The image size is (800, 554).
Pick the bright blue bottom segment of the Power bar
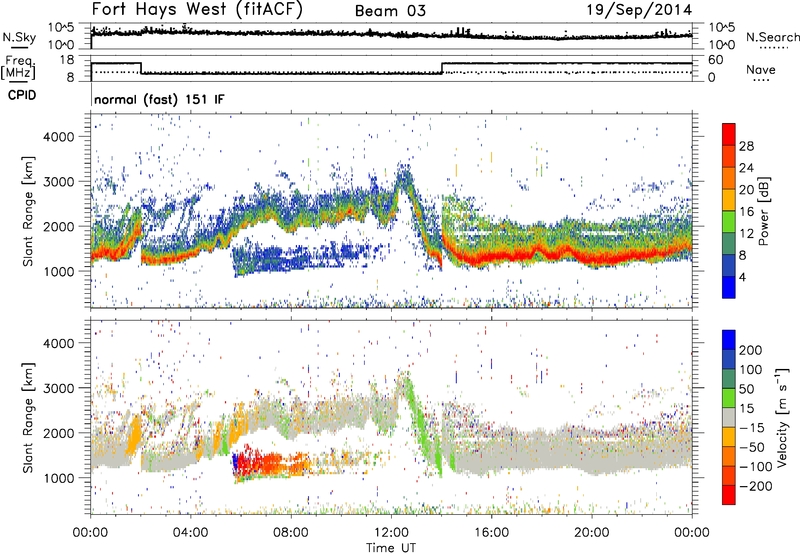pyautogui.click(x=729, y=288)
